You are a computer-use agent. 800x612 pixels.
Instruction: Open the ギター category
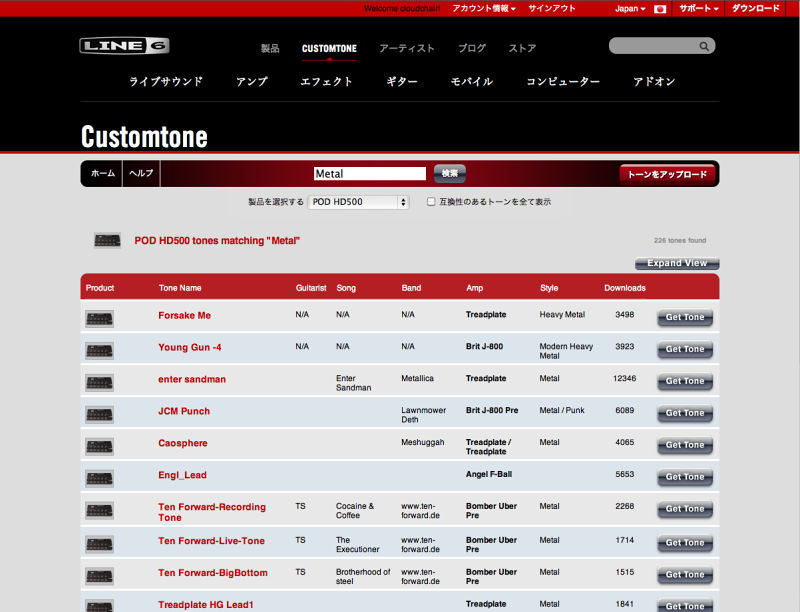click(402, 82)
